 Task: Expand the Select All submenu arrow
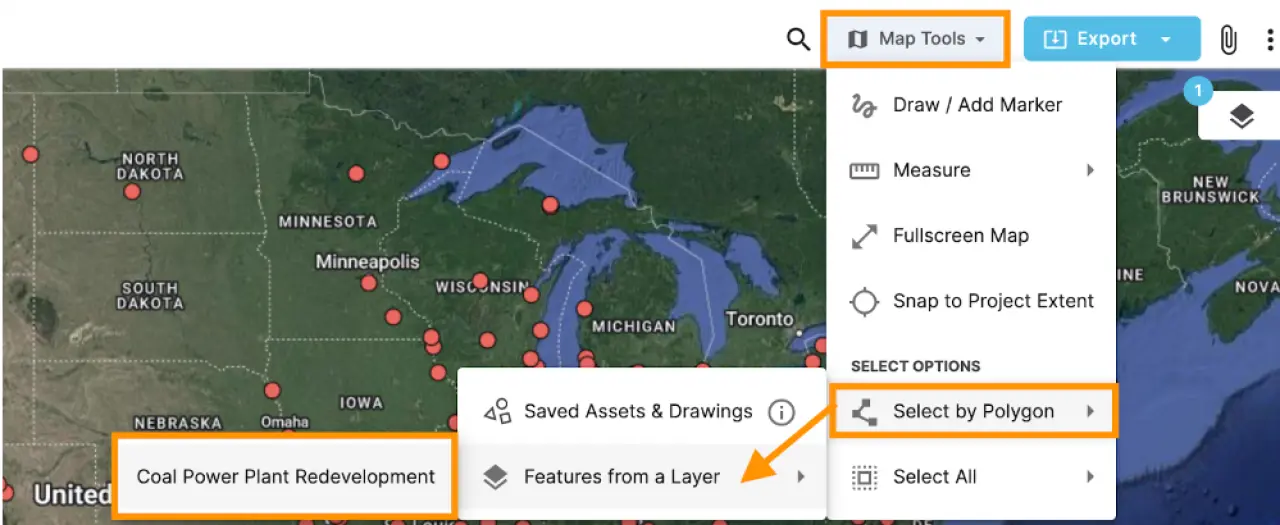[x=1091, y=477]
